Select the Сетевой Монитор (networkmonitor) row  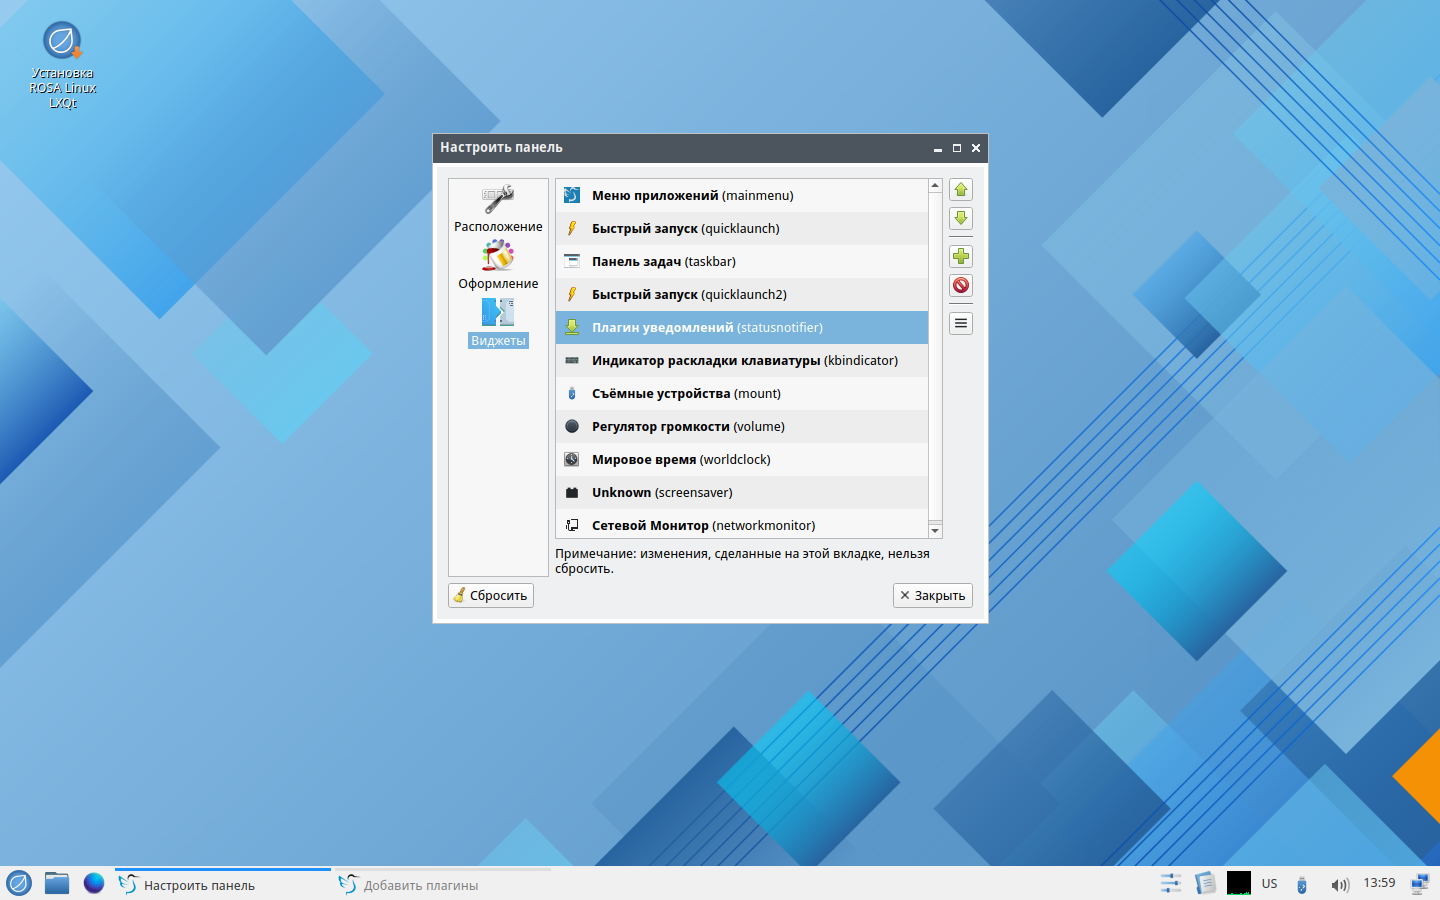[742, 524]
